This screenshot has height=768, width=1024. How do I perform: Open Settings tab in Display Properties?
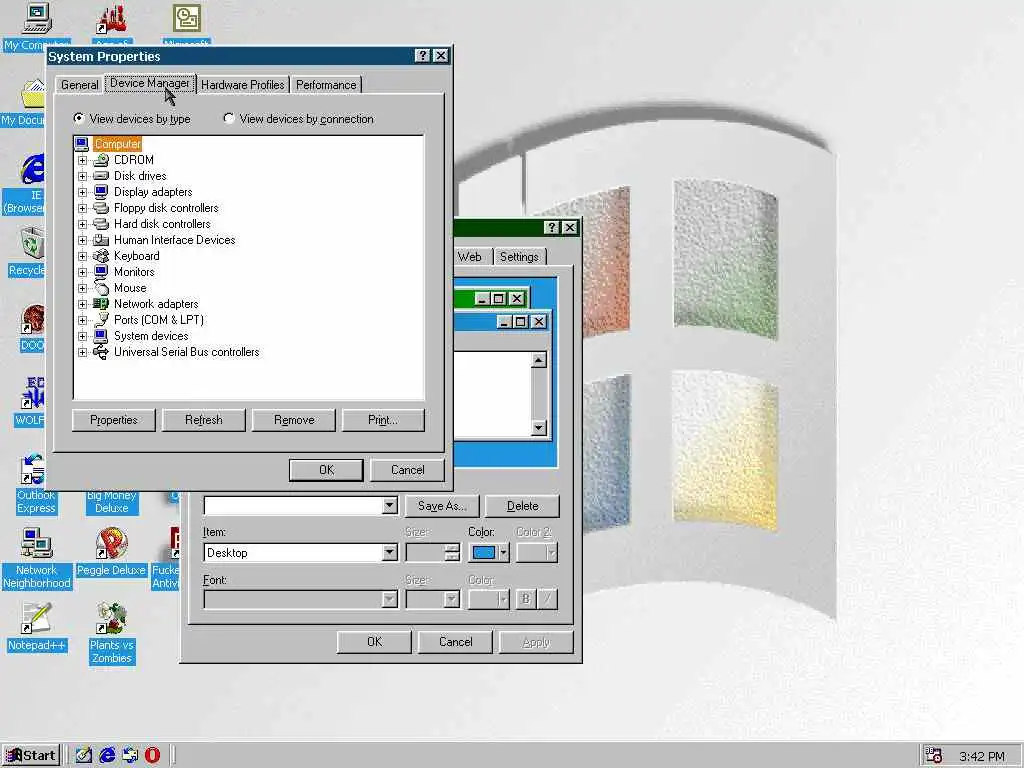[x=519, y=257]
